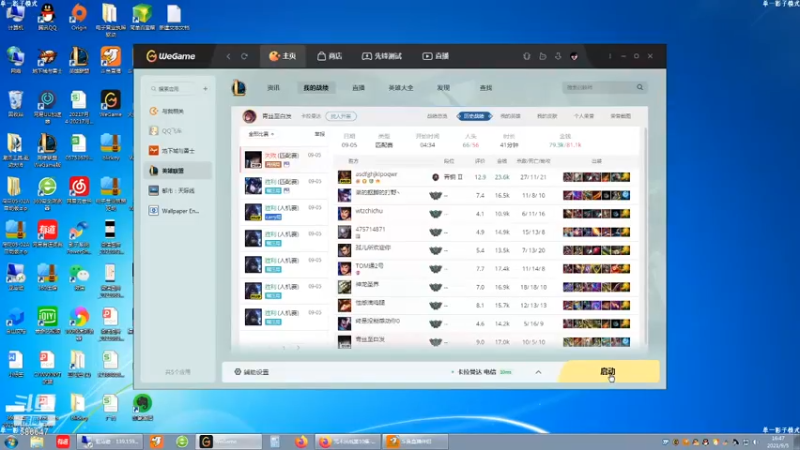Open the Origin desktop icon
Screen dimensions: 800x450
[79, 17]
